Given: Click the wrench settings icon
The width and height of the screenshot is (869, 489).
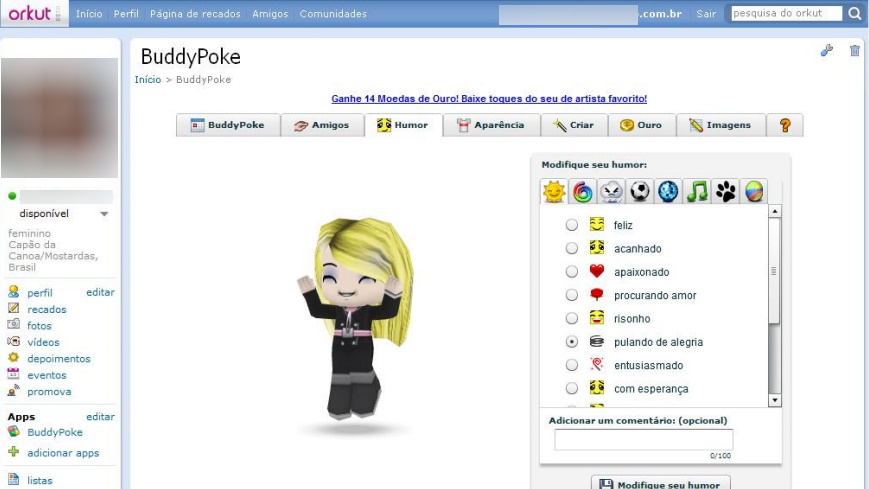Looking at the screenshot, I should pyautogui.click(x=826, y=51).
